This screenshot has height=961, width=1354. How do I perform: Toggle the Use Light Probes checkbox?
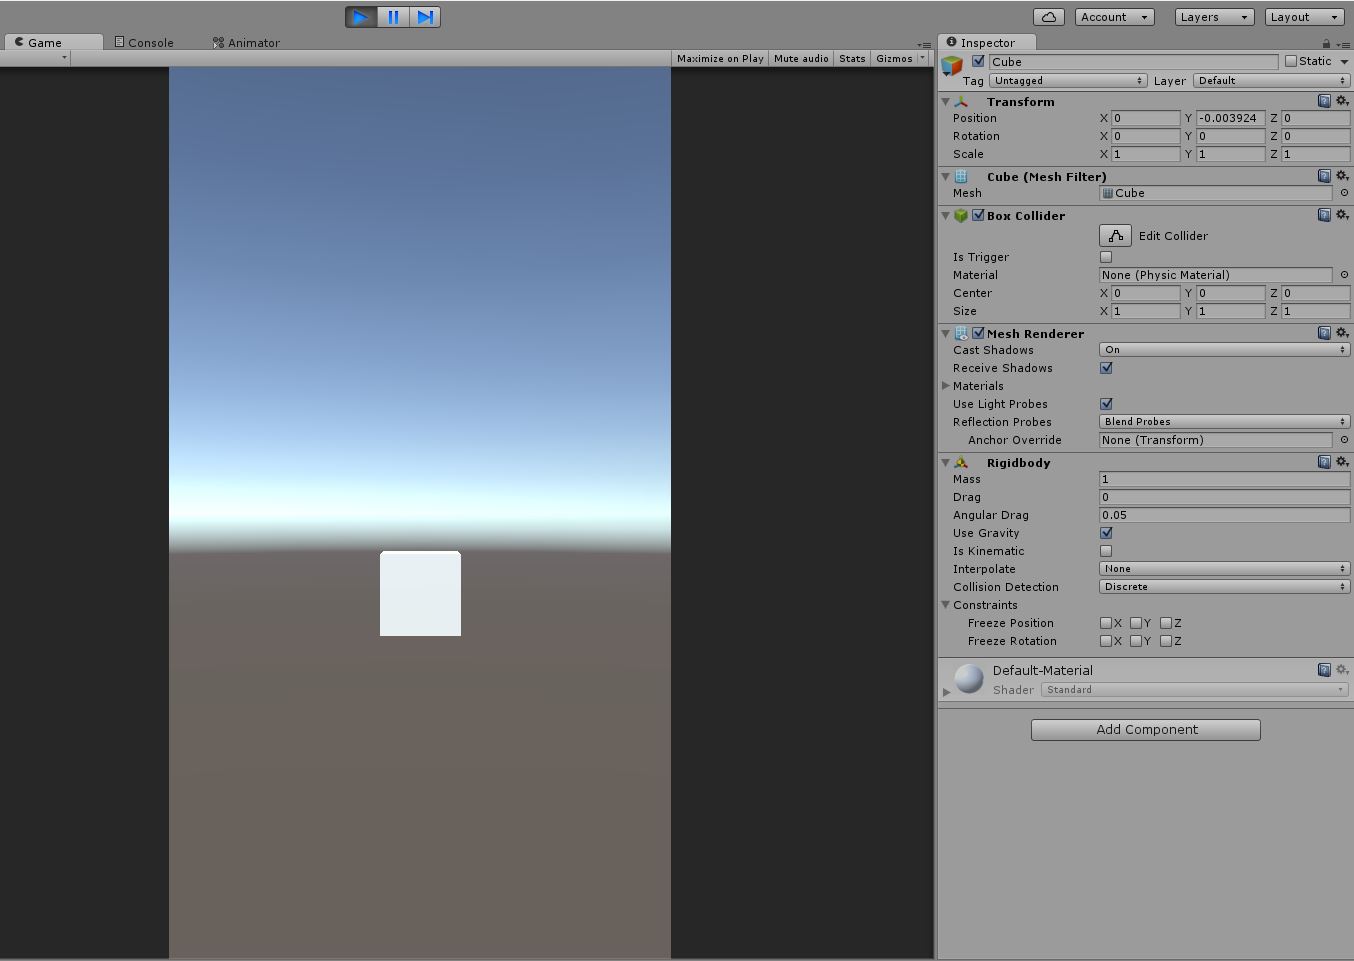1106,404
